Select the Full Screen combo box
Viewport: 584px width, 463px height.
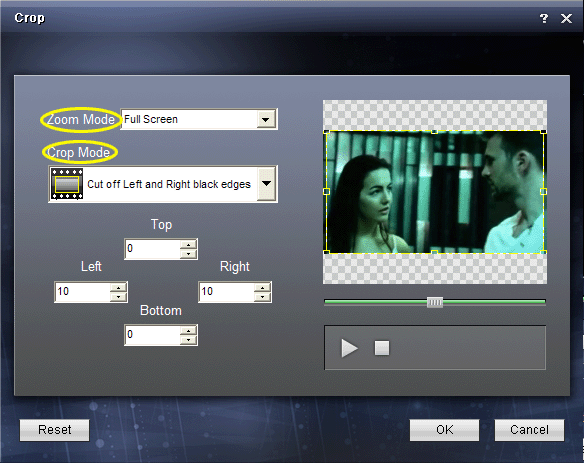[199, 119]
